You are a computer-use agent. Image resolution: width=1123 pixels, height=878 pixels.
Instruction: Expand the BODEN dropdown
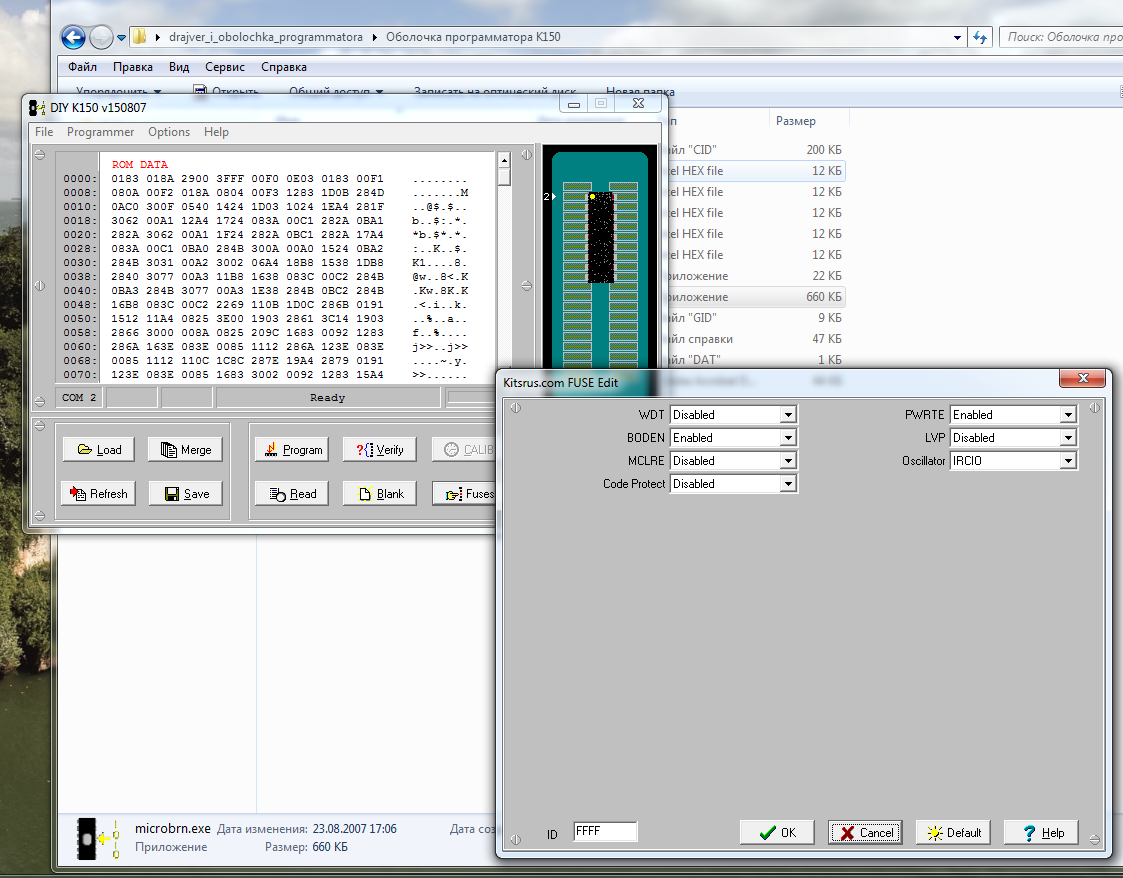[x=788, y=438]
